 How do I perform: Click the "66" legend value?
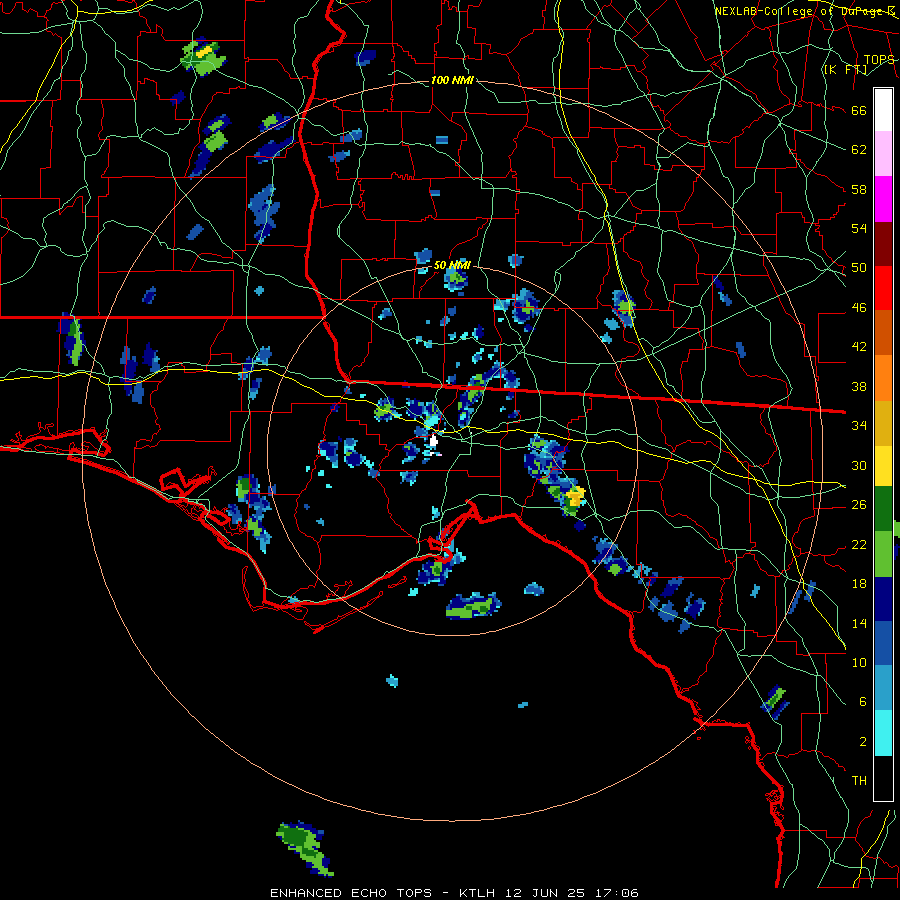coord(859,110)
